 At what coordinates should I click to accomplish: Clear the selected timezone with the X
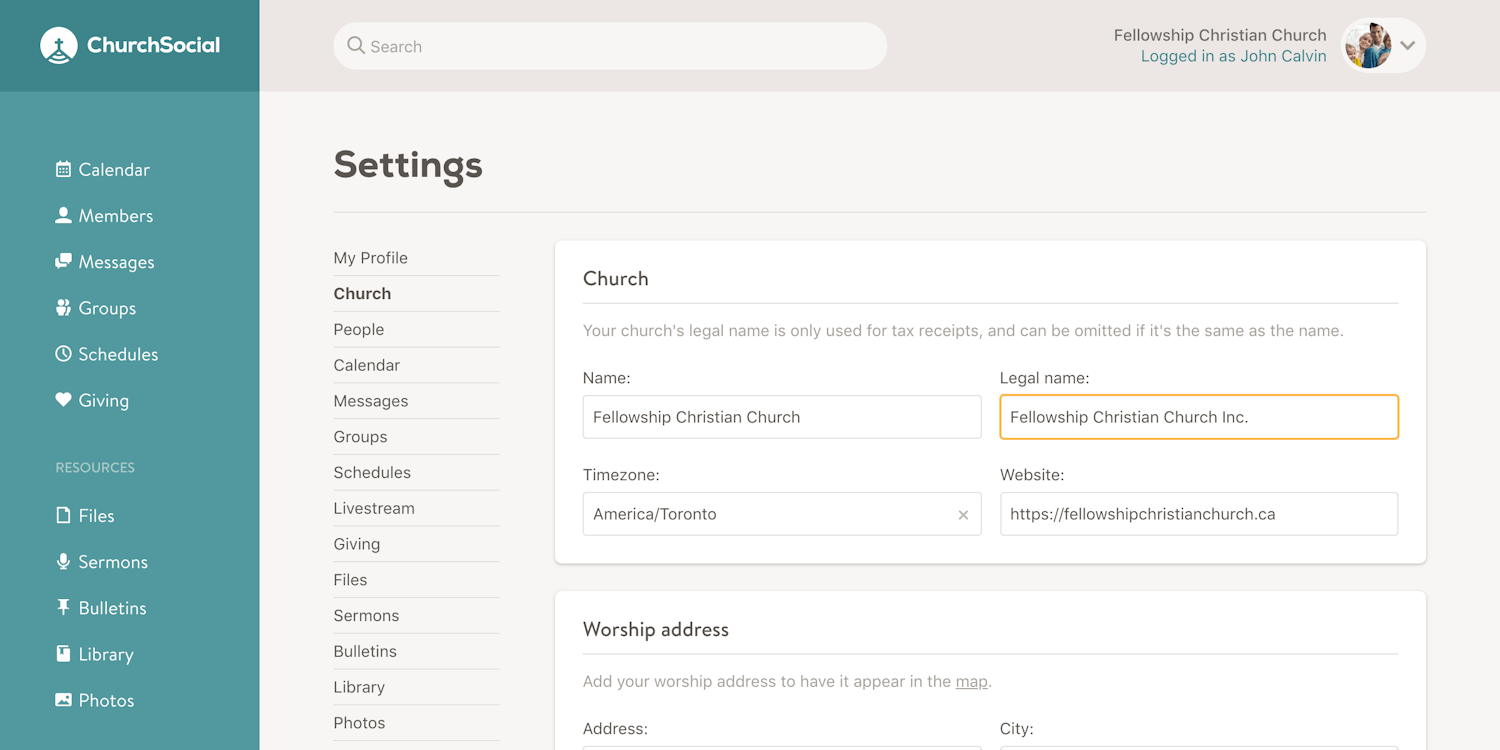tap(963, 515)
